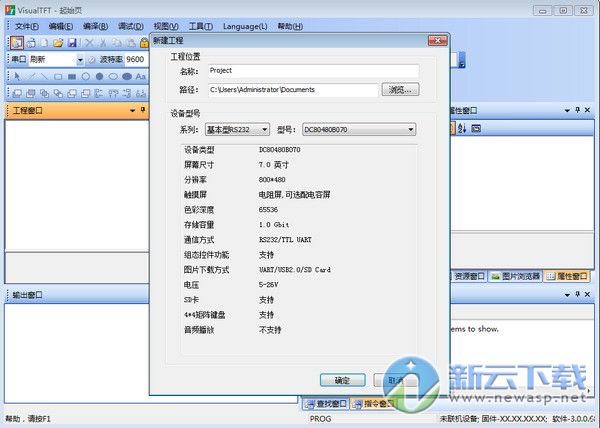Screen dimensions: 600x428
Task: Open the 帮助(H) menu
Action: [x=290, y=26]
